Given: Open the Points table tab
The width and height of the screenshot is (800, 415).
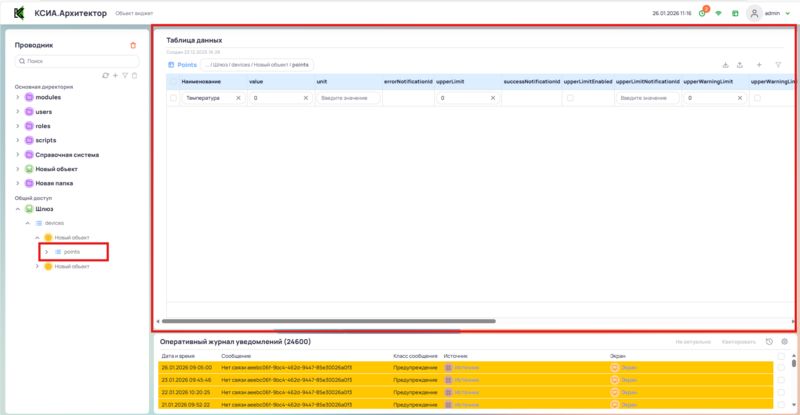Looking at the screenshot, I should point(183,64).
